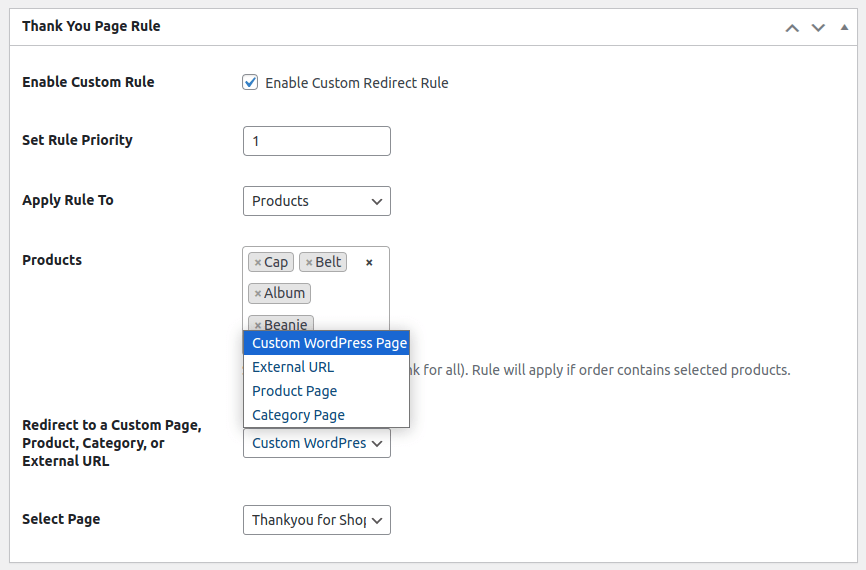The image size is (866, 570).
Task: Click the Set Rule Priority field
Action: tap(316, 141)
